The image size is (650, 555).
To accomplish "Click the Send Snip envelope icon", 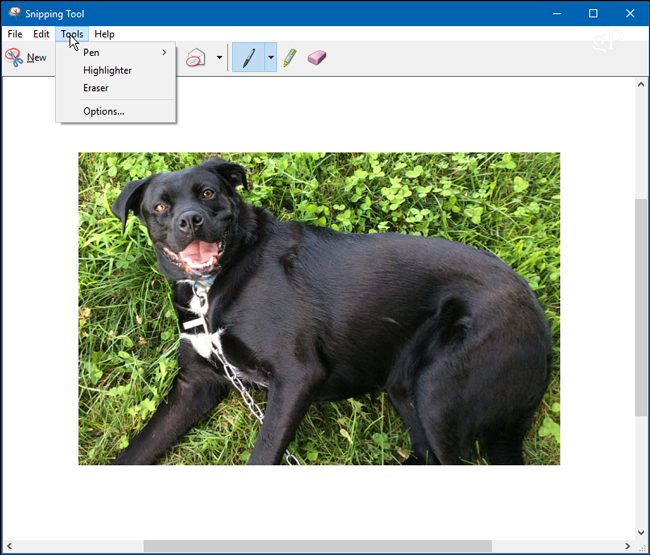I will click(x=196, y=57).
